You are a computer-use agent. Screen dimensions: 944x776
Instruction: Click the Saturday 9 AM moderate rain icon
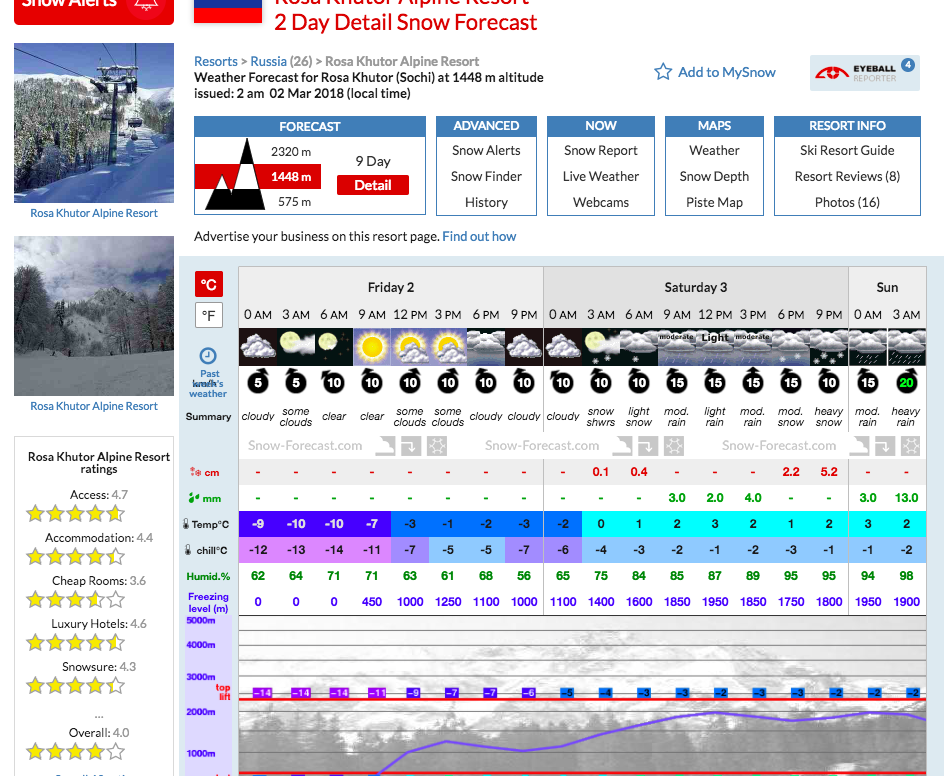(x=677, y=347)
